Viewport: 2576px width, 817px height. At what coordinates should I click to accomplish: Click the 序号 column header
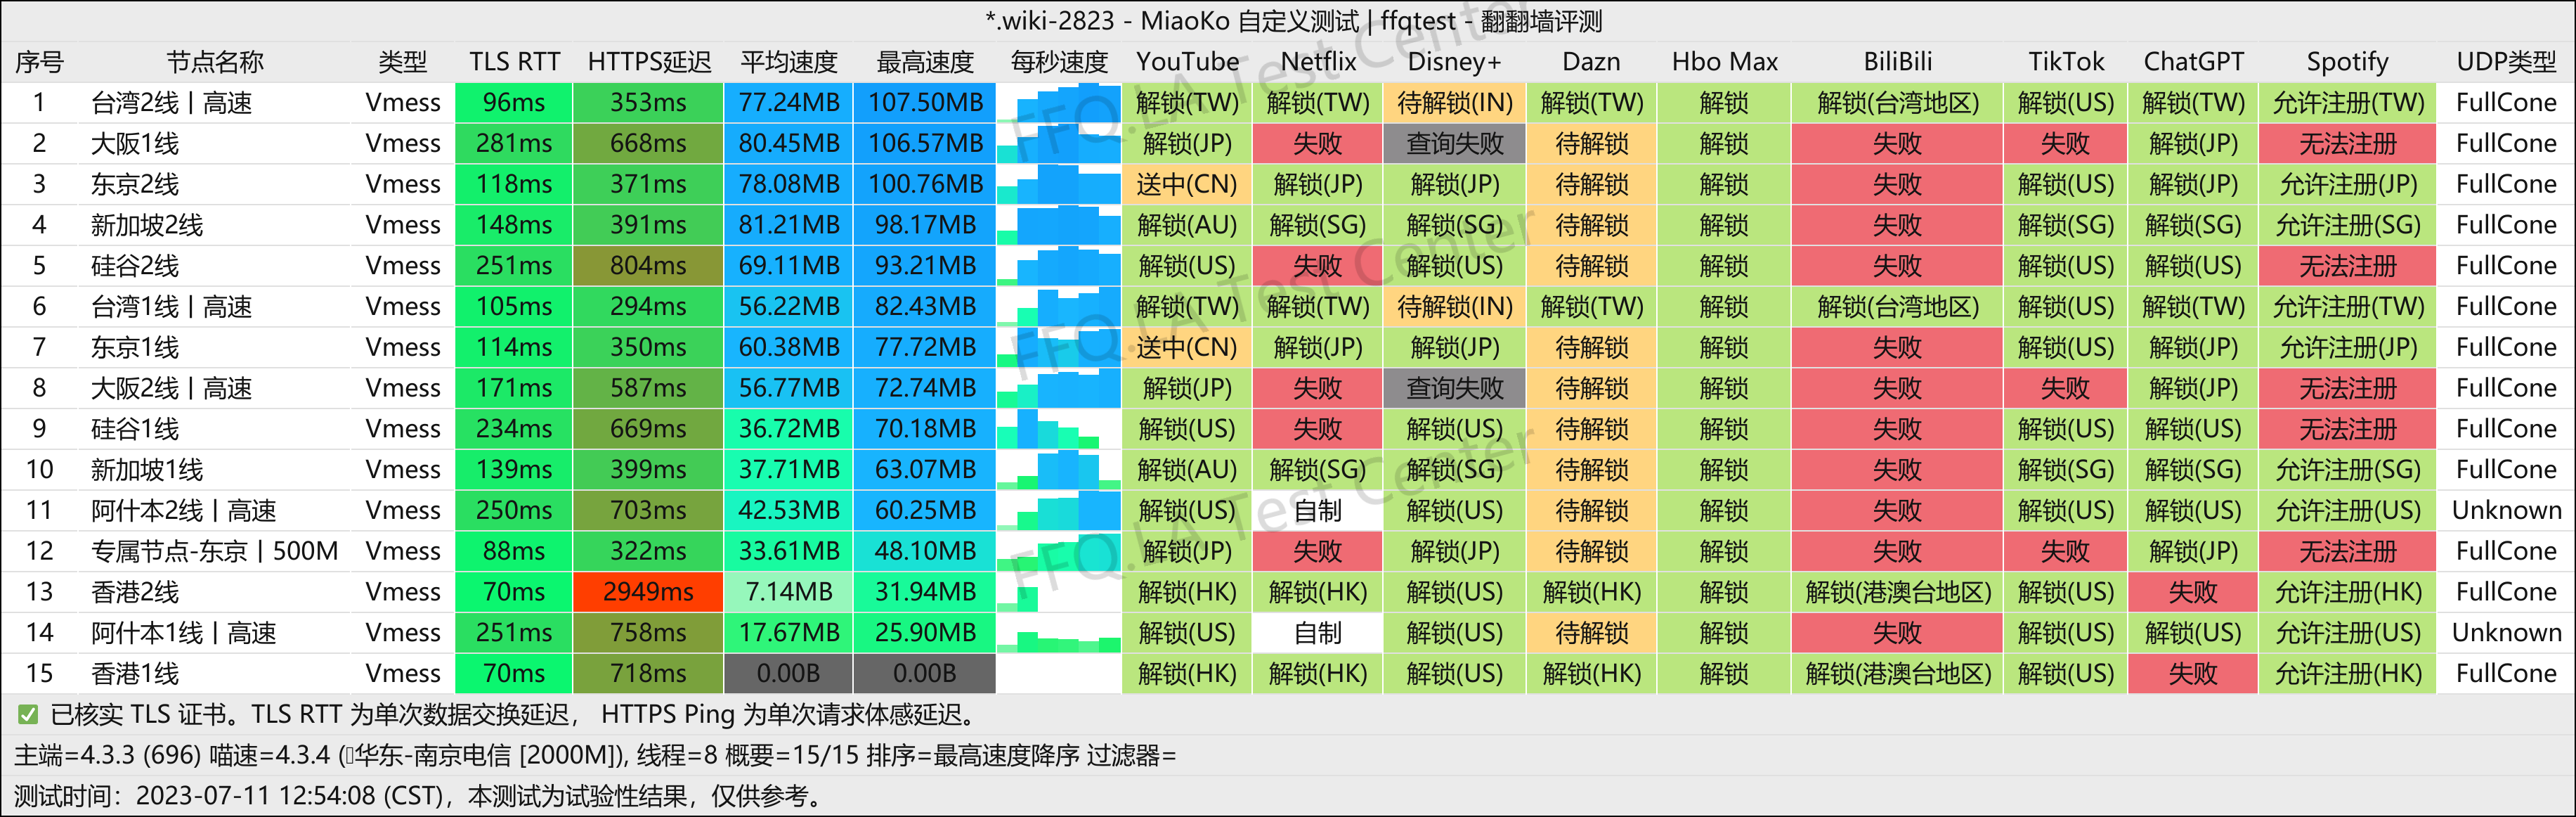coord(39,62)
